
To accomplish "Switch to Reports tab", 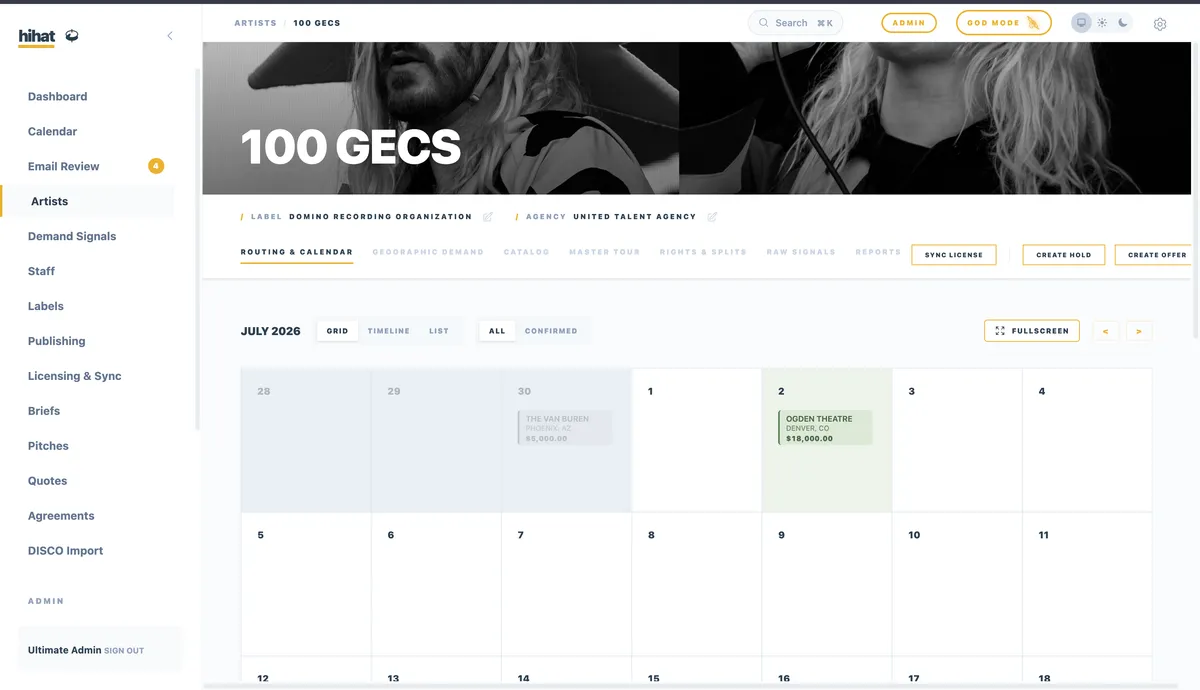I will tap(878, 253).
